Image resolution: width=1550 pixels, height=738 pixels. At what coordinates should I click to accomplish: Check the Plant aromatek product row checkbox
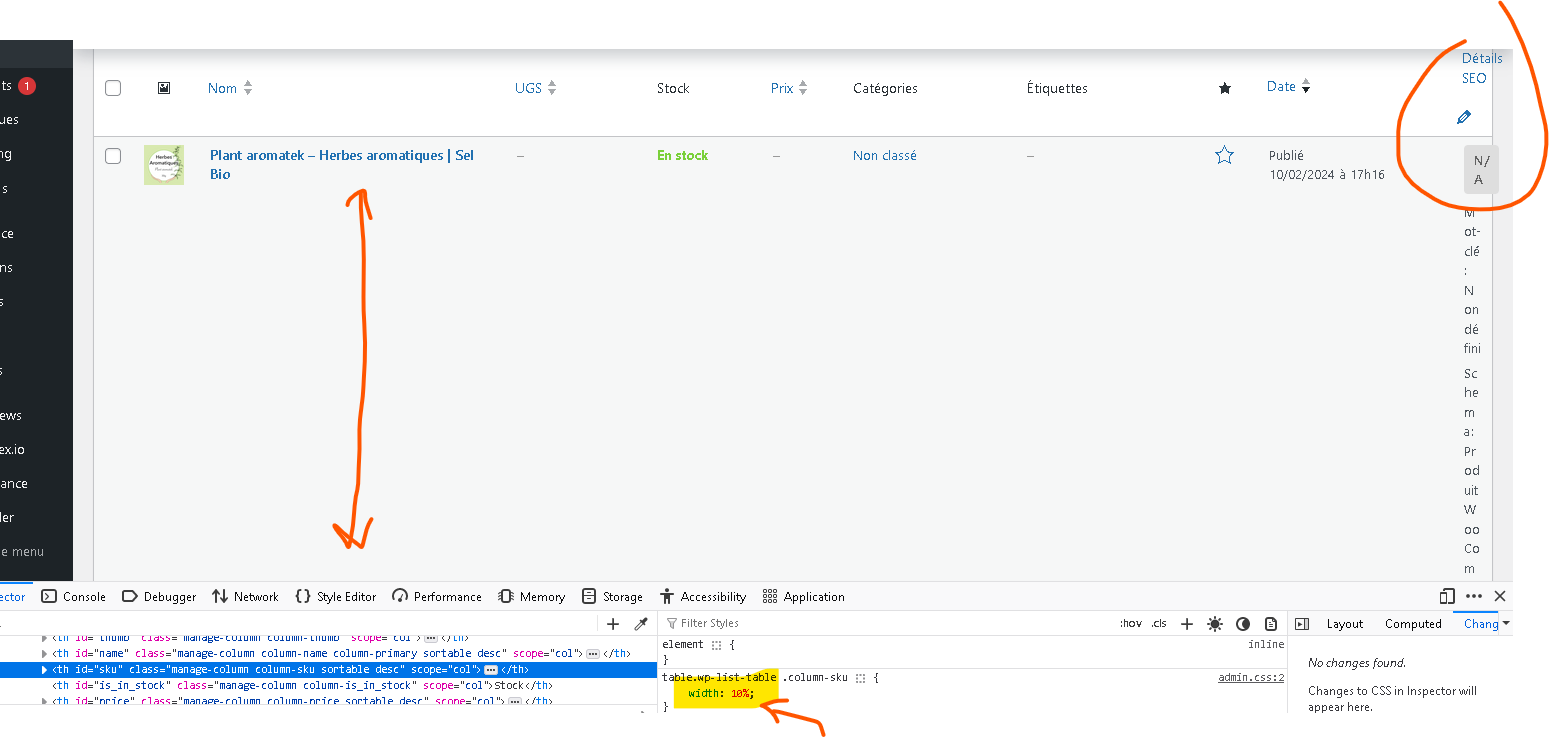(x=113, y=156)
